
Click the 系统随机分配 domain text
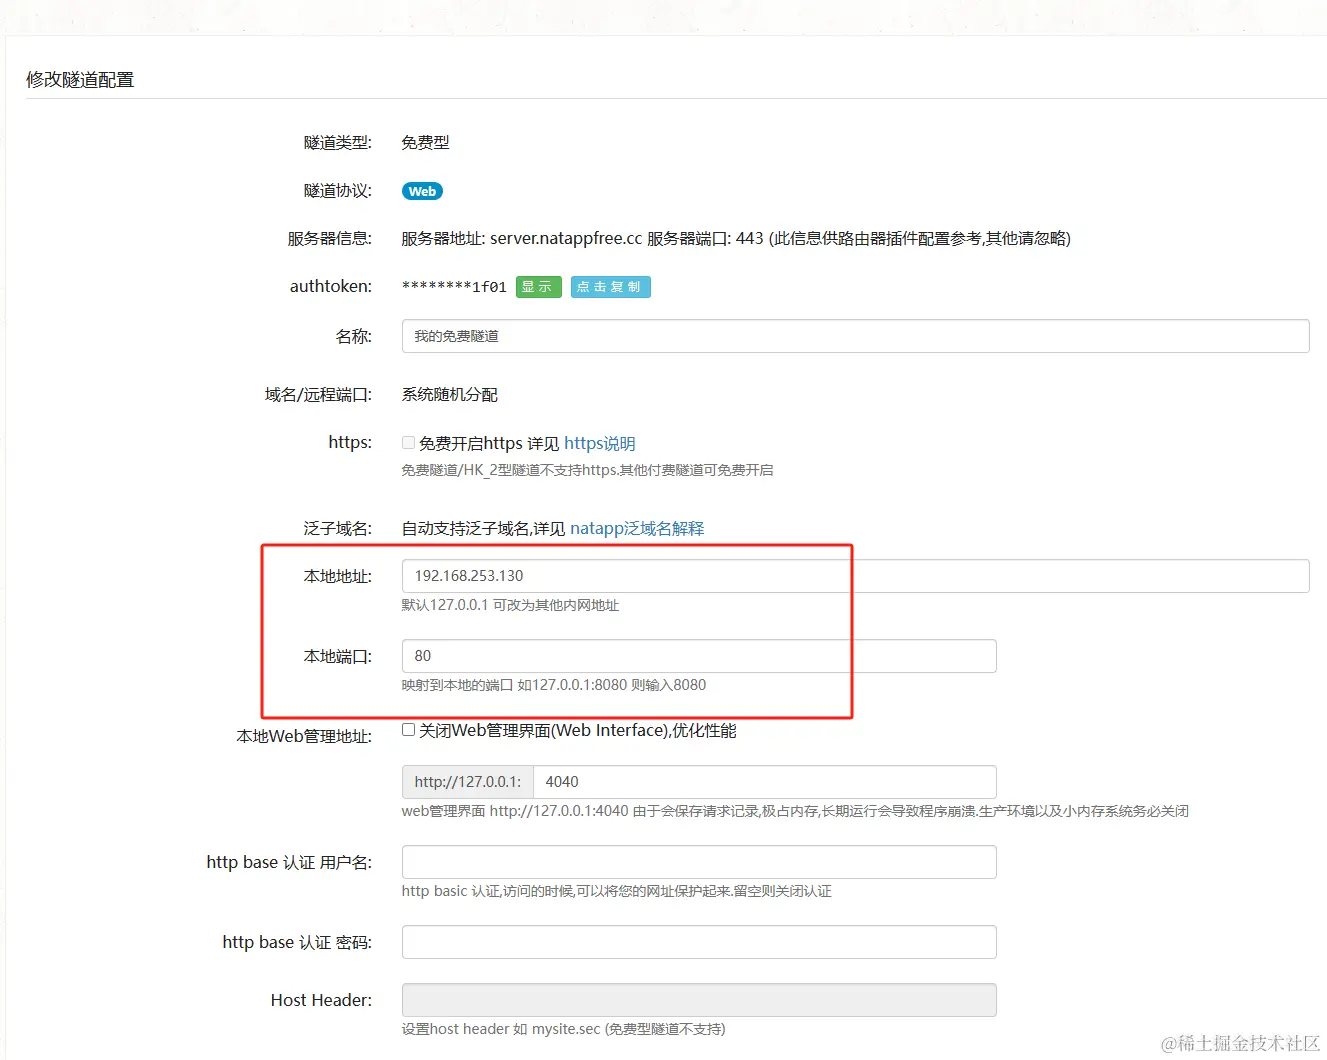click(450, 395)
